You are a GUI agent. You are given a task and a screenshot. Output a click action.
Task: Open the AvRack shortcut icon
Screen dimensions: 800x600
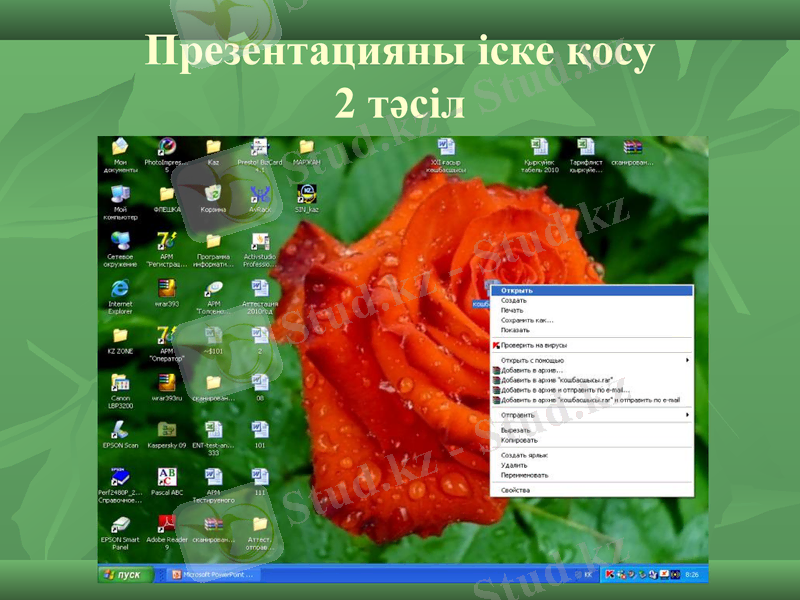point(259,194)
